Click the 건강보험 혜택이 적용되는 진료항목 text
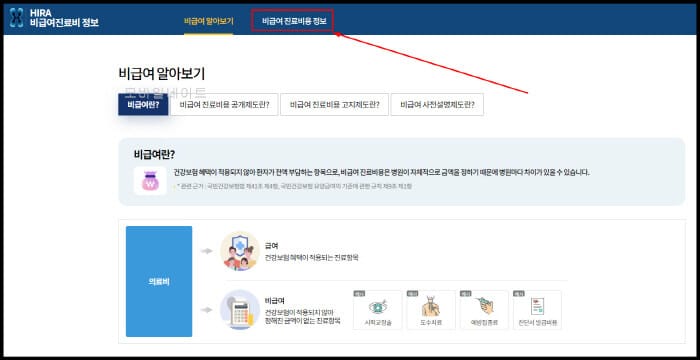Image resolution: width=700 pixels, height=360 pixels. coord(312,258)
